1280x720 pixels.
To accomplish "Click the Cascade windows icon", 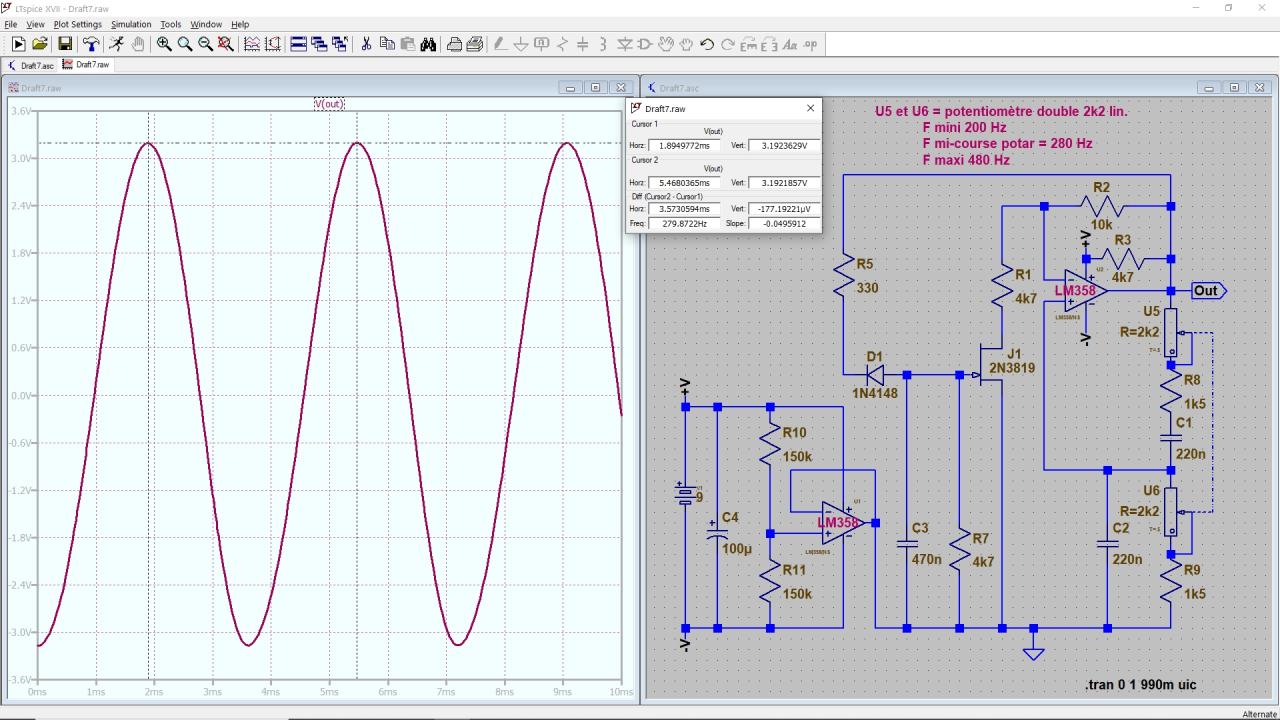I will pyautogui.click(x=319, y=44).
